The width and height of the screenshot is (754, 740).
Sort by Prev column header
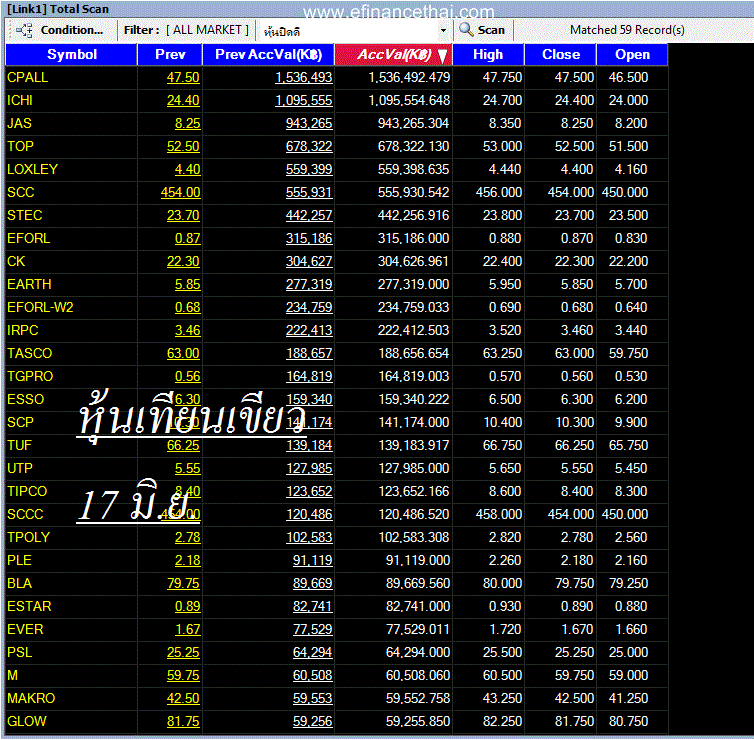pyautogui.click(x=170, y=54)
